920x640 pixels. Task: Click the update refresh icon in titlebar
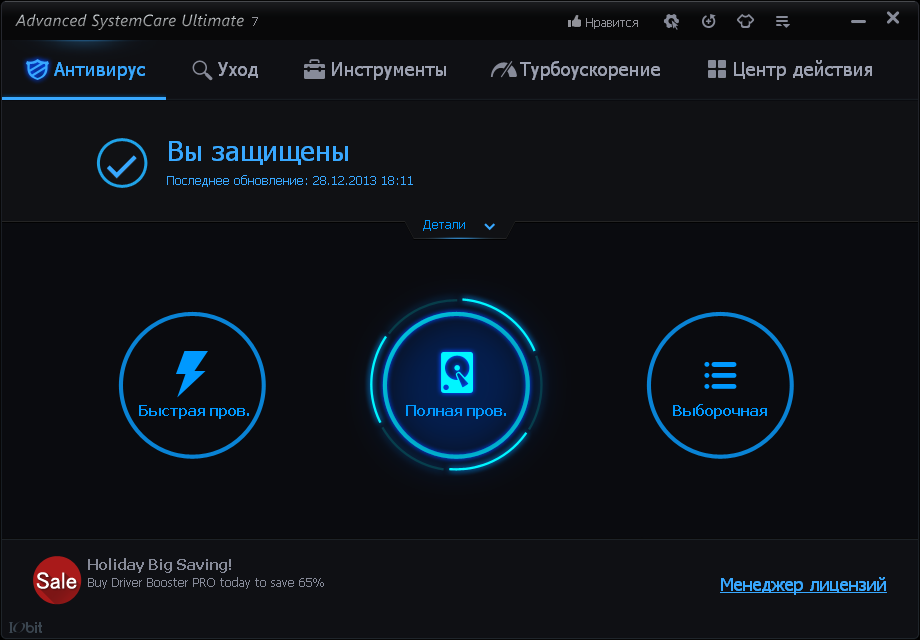(x=708, y=20)
